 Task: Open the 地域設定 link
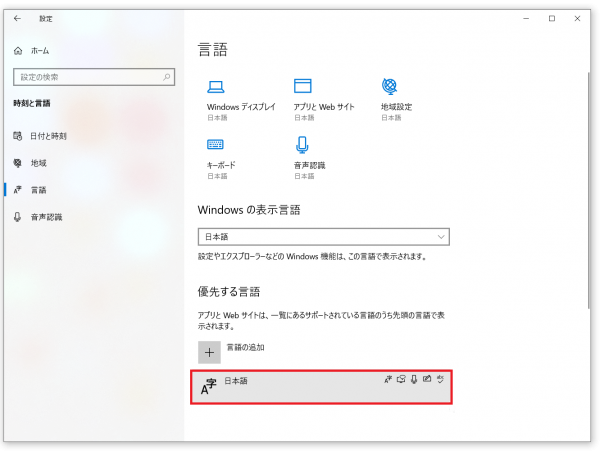(396, 107)
